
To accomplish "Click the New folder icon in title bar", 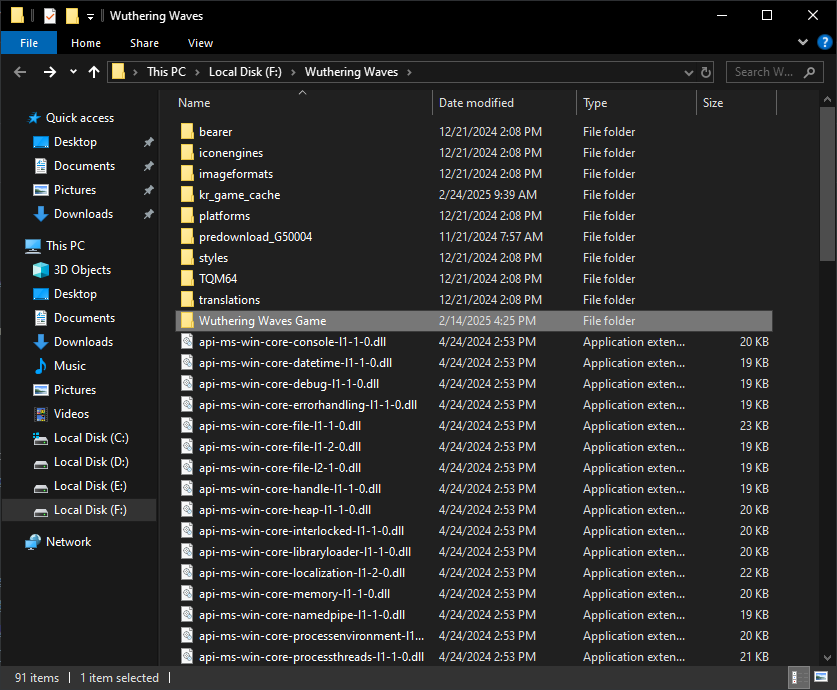I will (72, 16).
